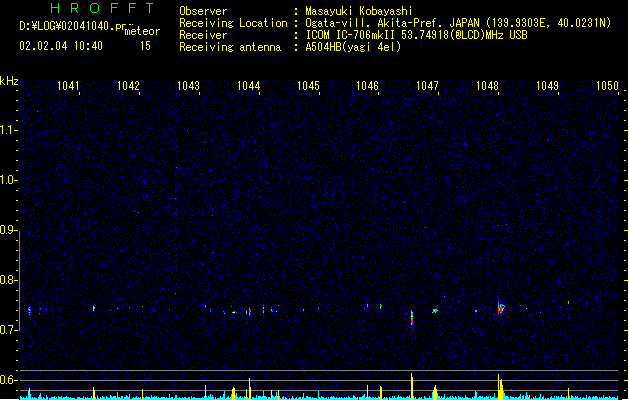Select observer name Masayuki Kobayashi
Image resolution: width=629 pixels, height=400 pixels.
359,11
